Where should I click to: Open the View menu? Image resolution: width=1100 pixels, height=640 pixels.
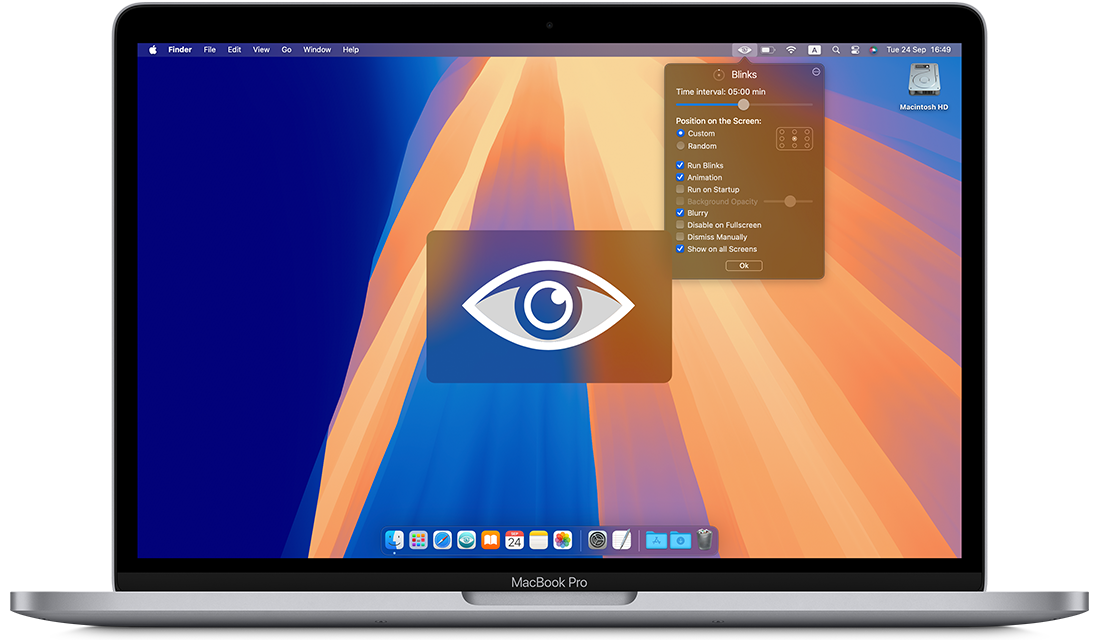point(261,49)
